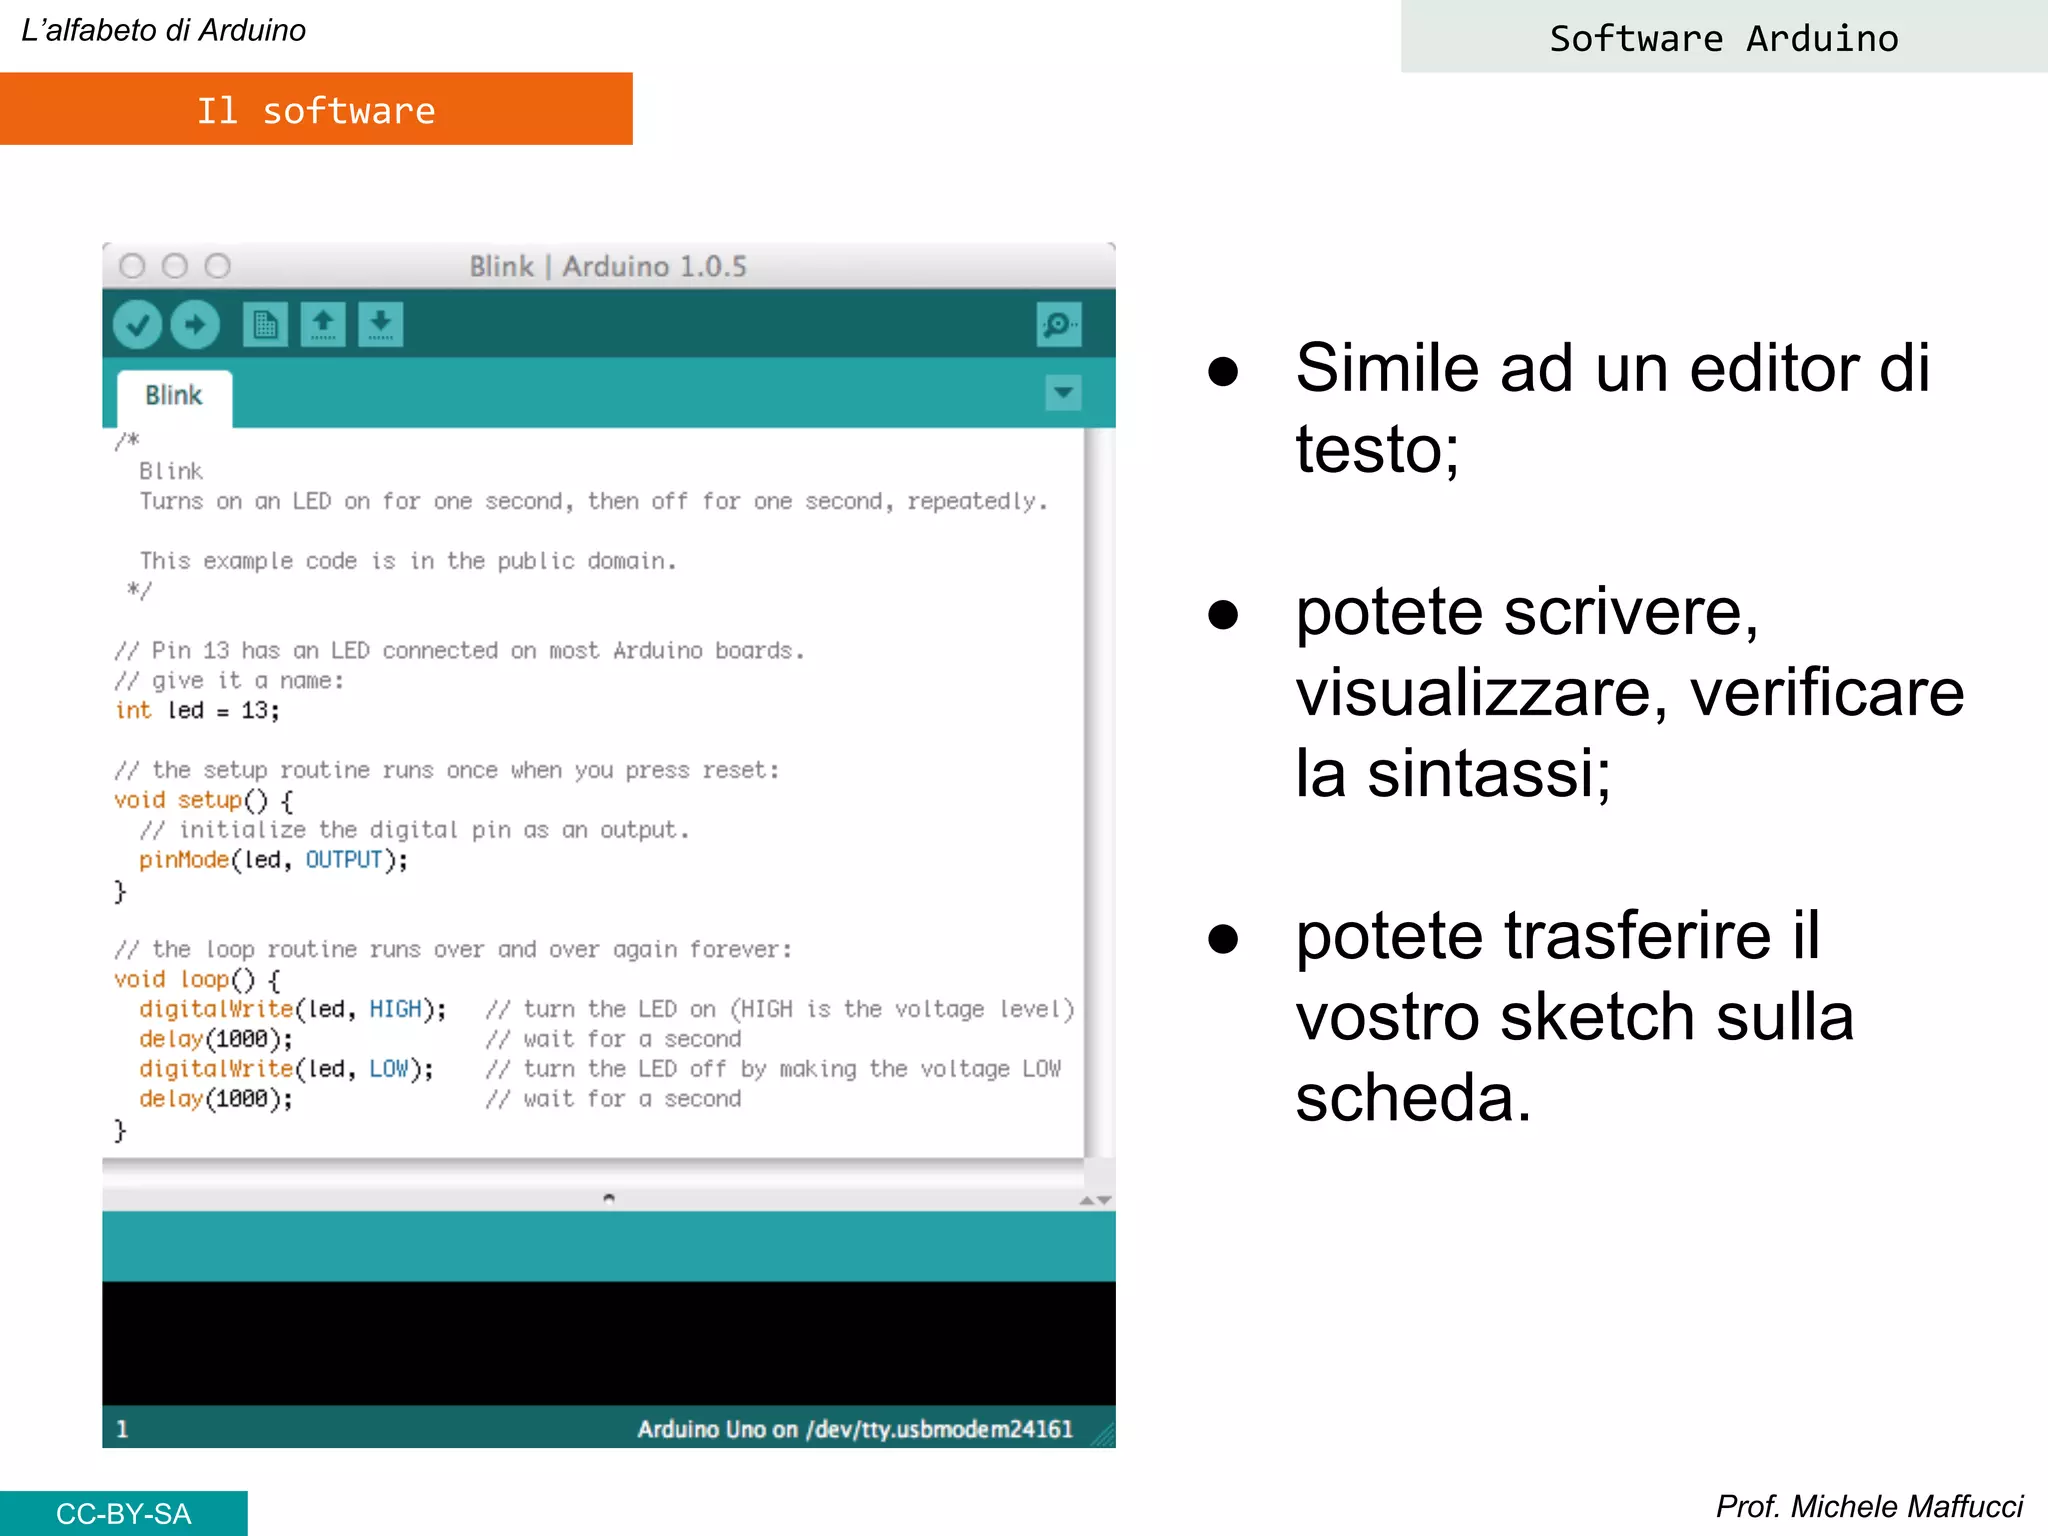Click the 'potete trasferire il vostro sketch' bullet

(x=1575, y=1016)
